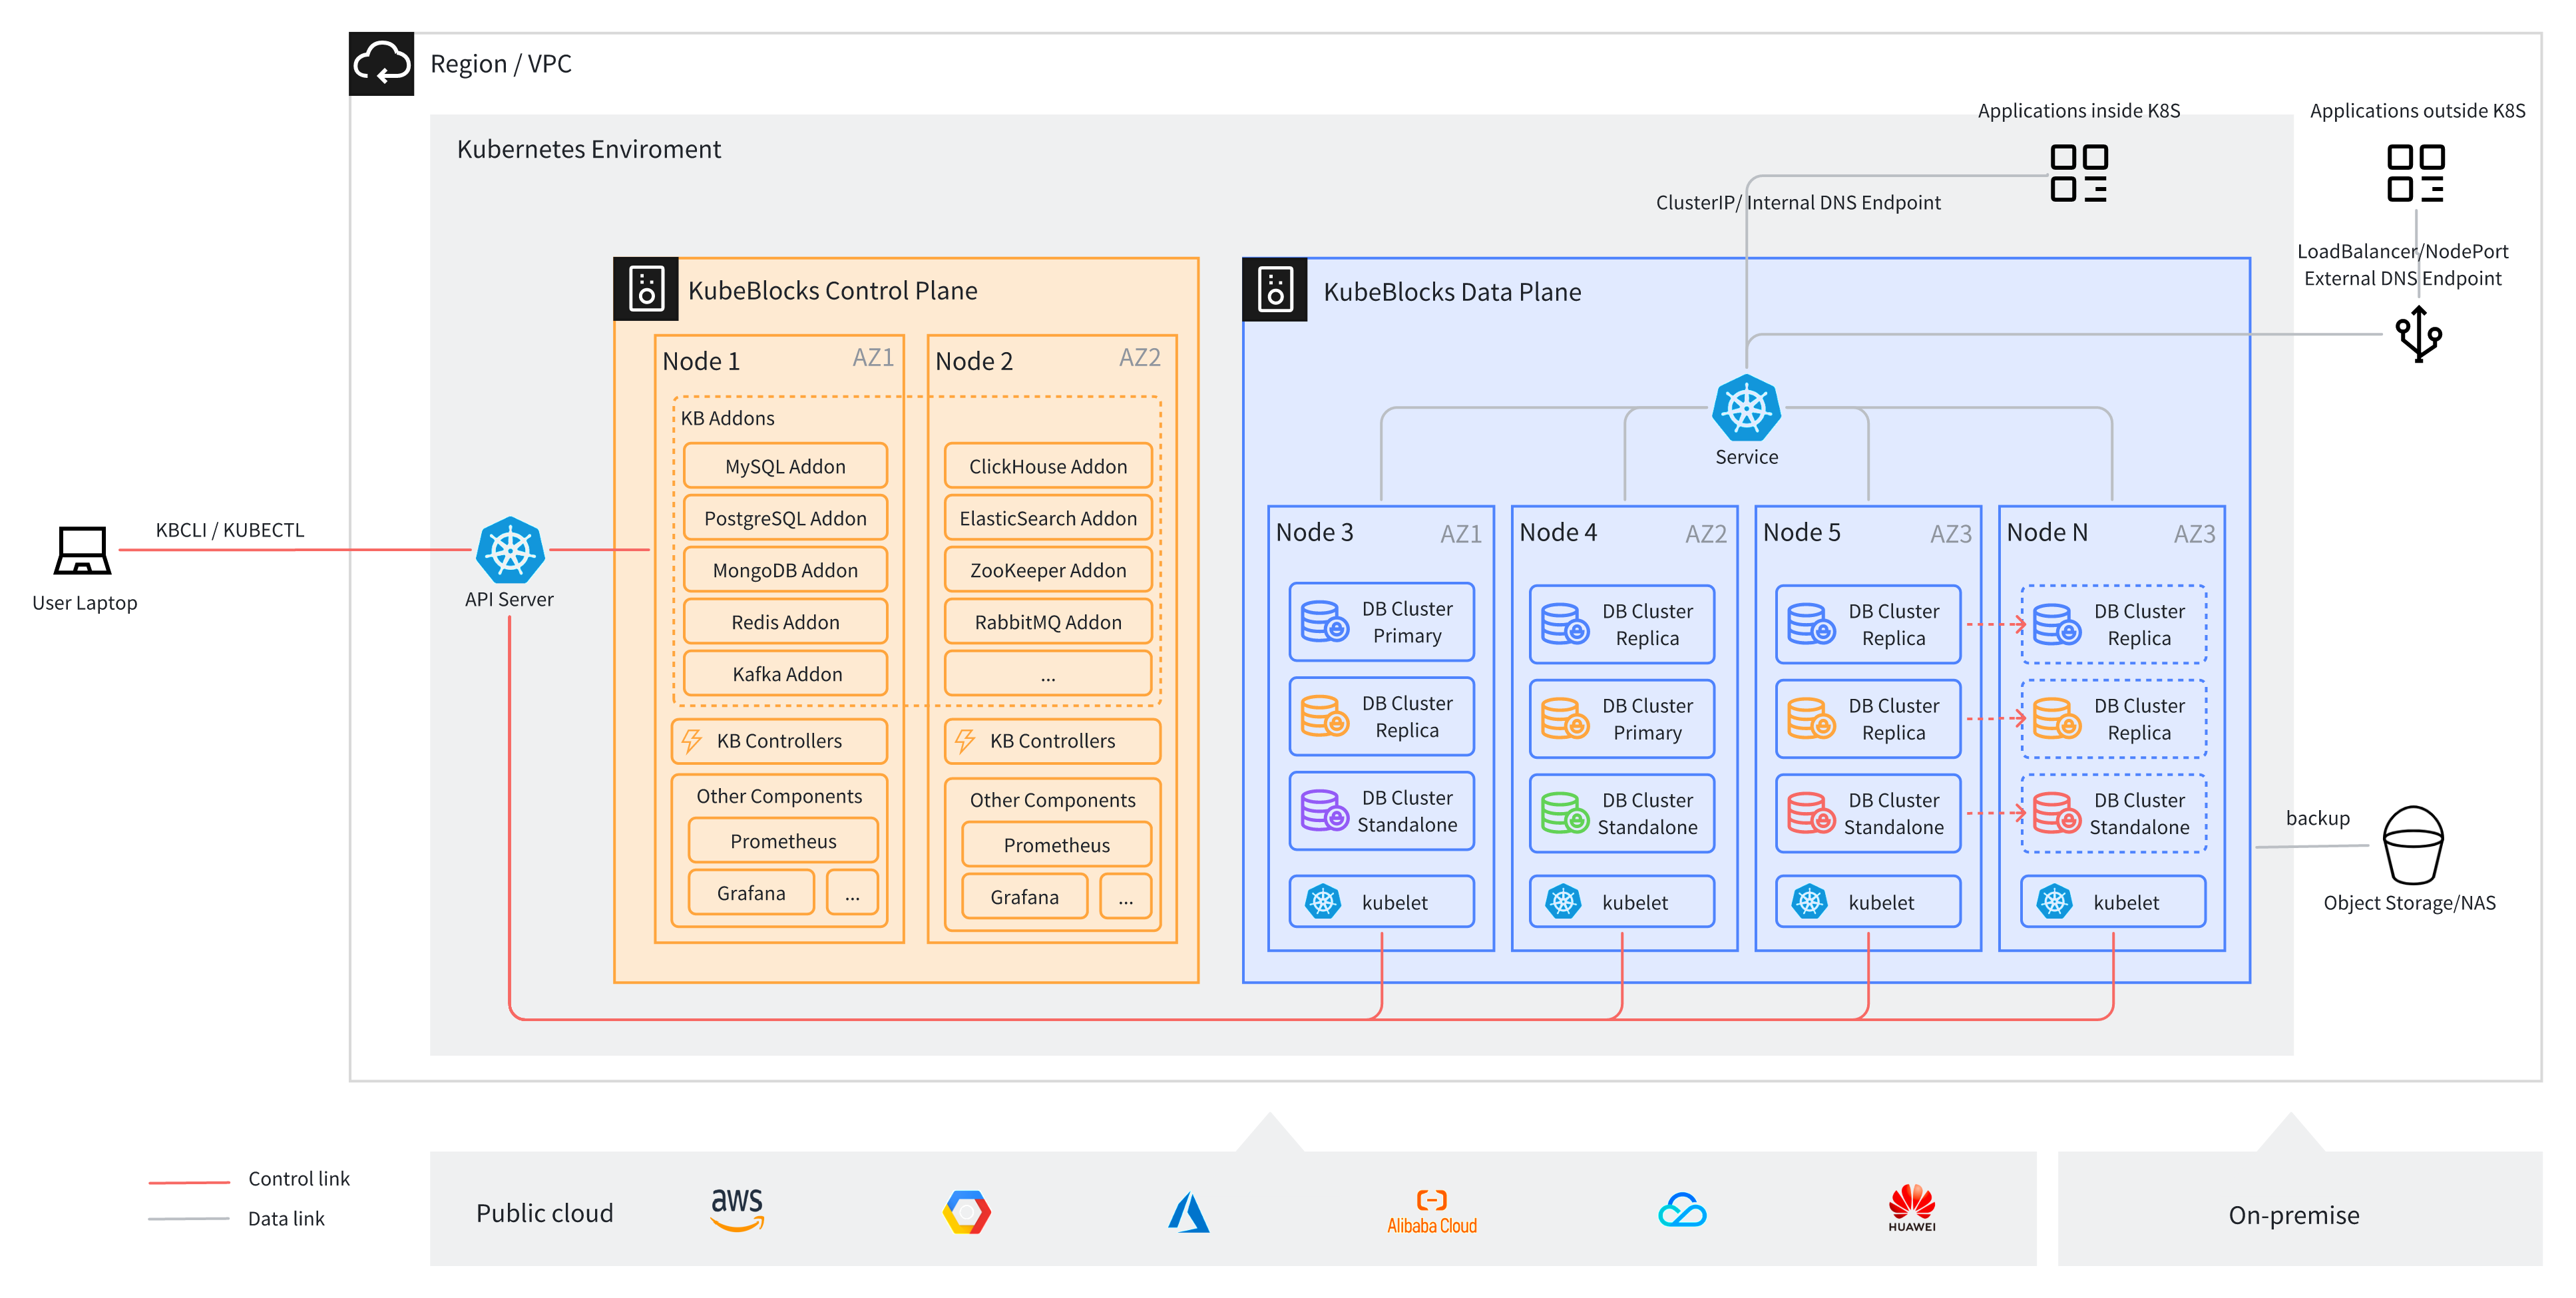This screenshot has height=1298, width=2576.
Task: Click Node 5 kubelet box
Action: 1867,902
